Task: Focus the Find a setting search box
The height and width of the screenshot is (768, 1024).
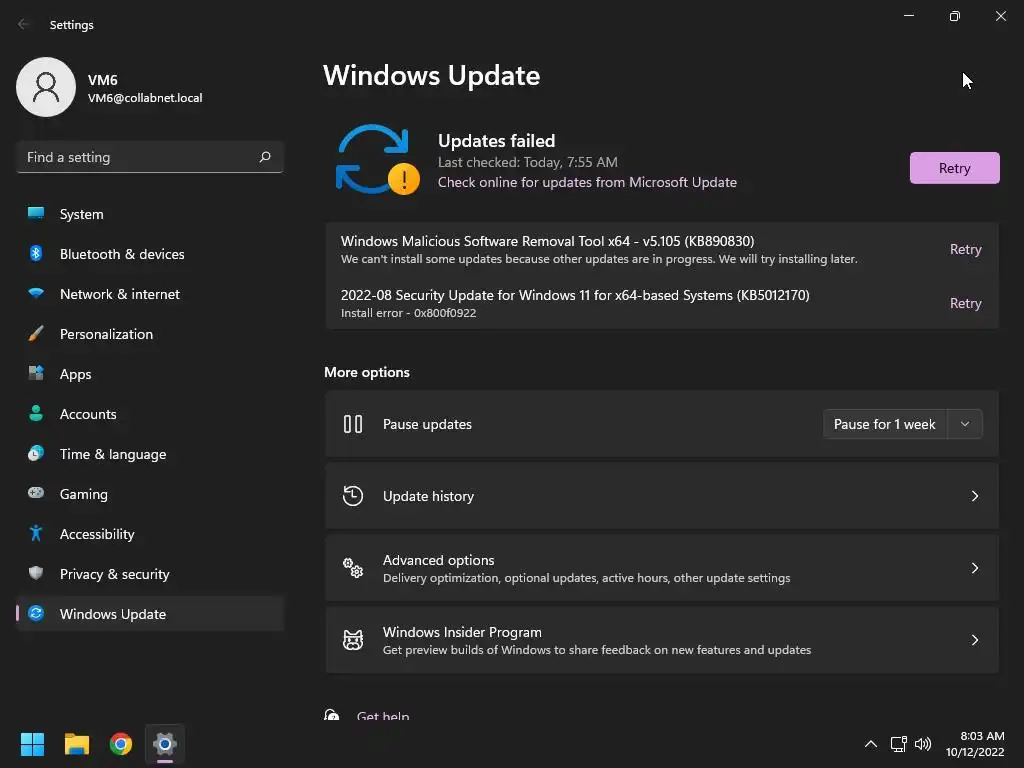Action: (150, 157)
